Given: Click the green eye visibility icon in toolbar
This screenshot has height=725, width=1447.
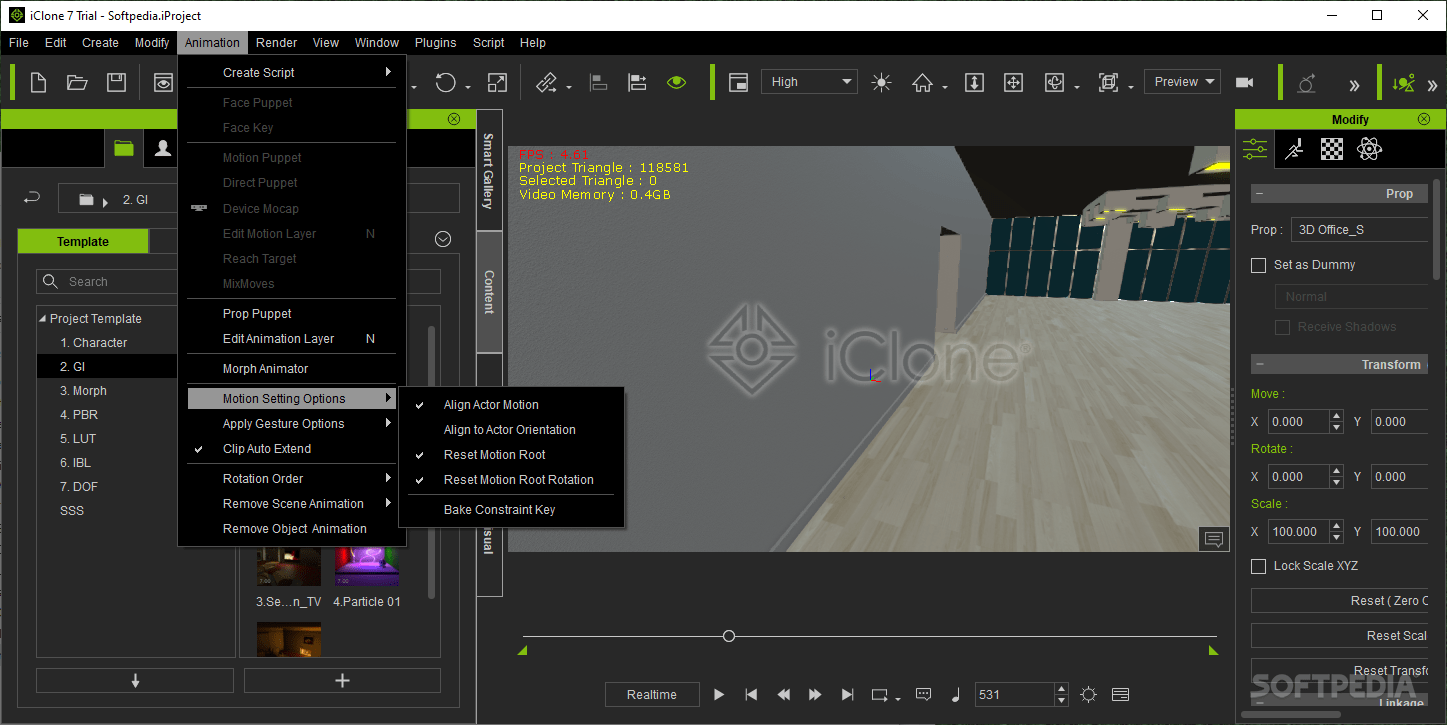Looking at the screenshot, I should coord(677,82).
